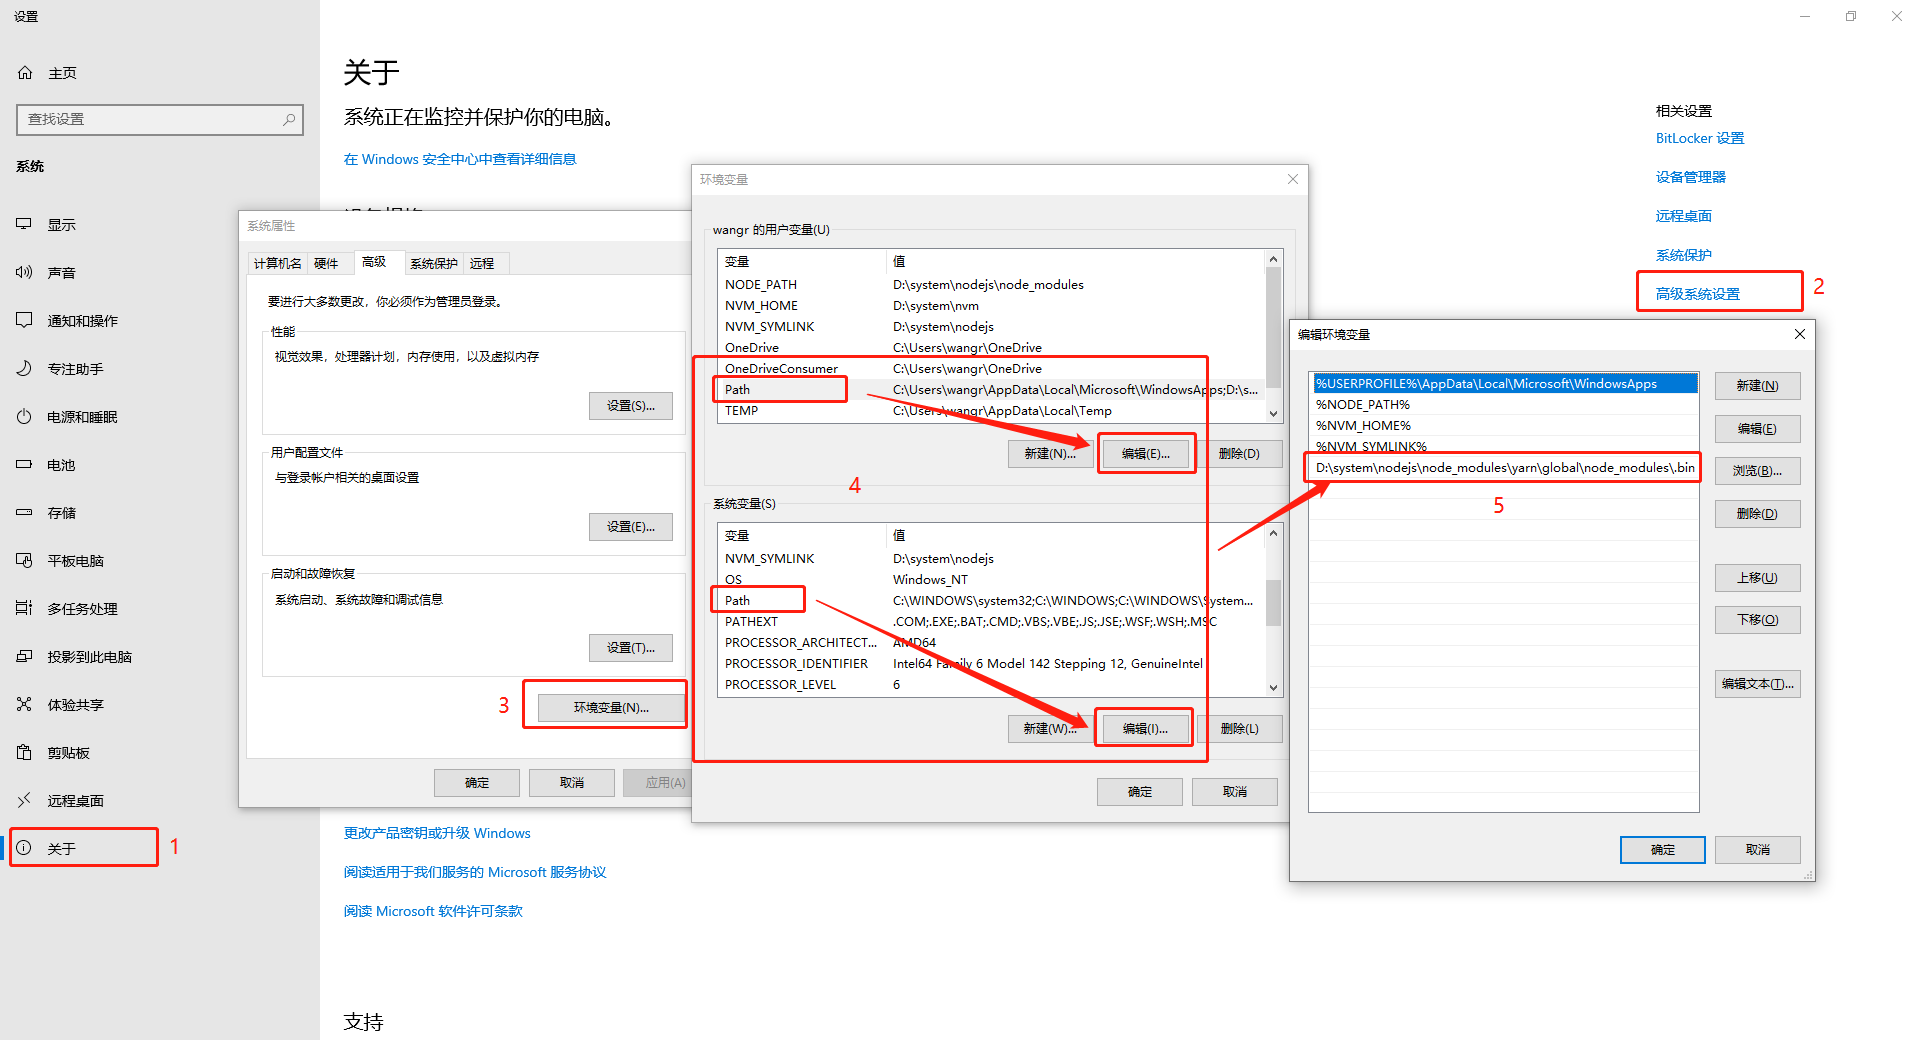Focus the 查找设置 search field
Image resolution: width=1920 pixels, height=1040 pixels.
[160, 119]
